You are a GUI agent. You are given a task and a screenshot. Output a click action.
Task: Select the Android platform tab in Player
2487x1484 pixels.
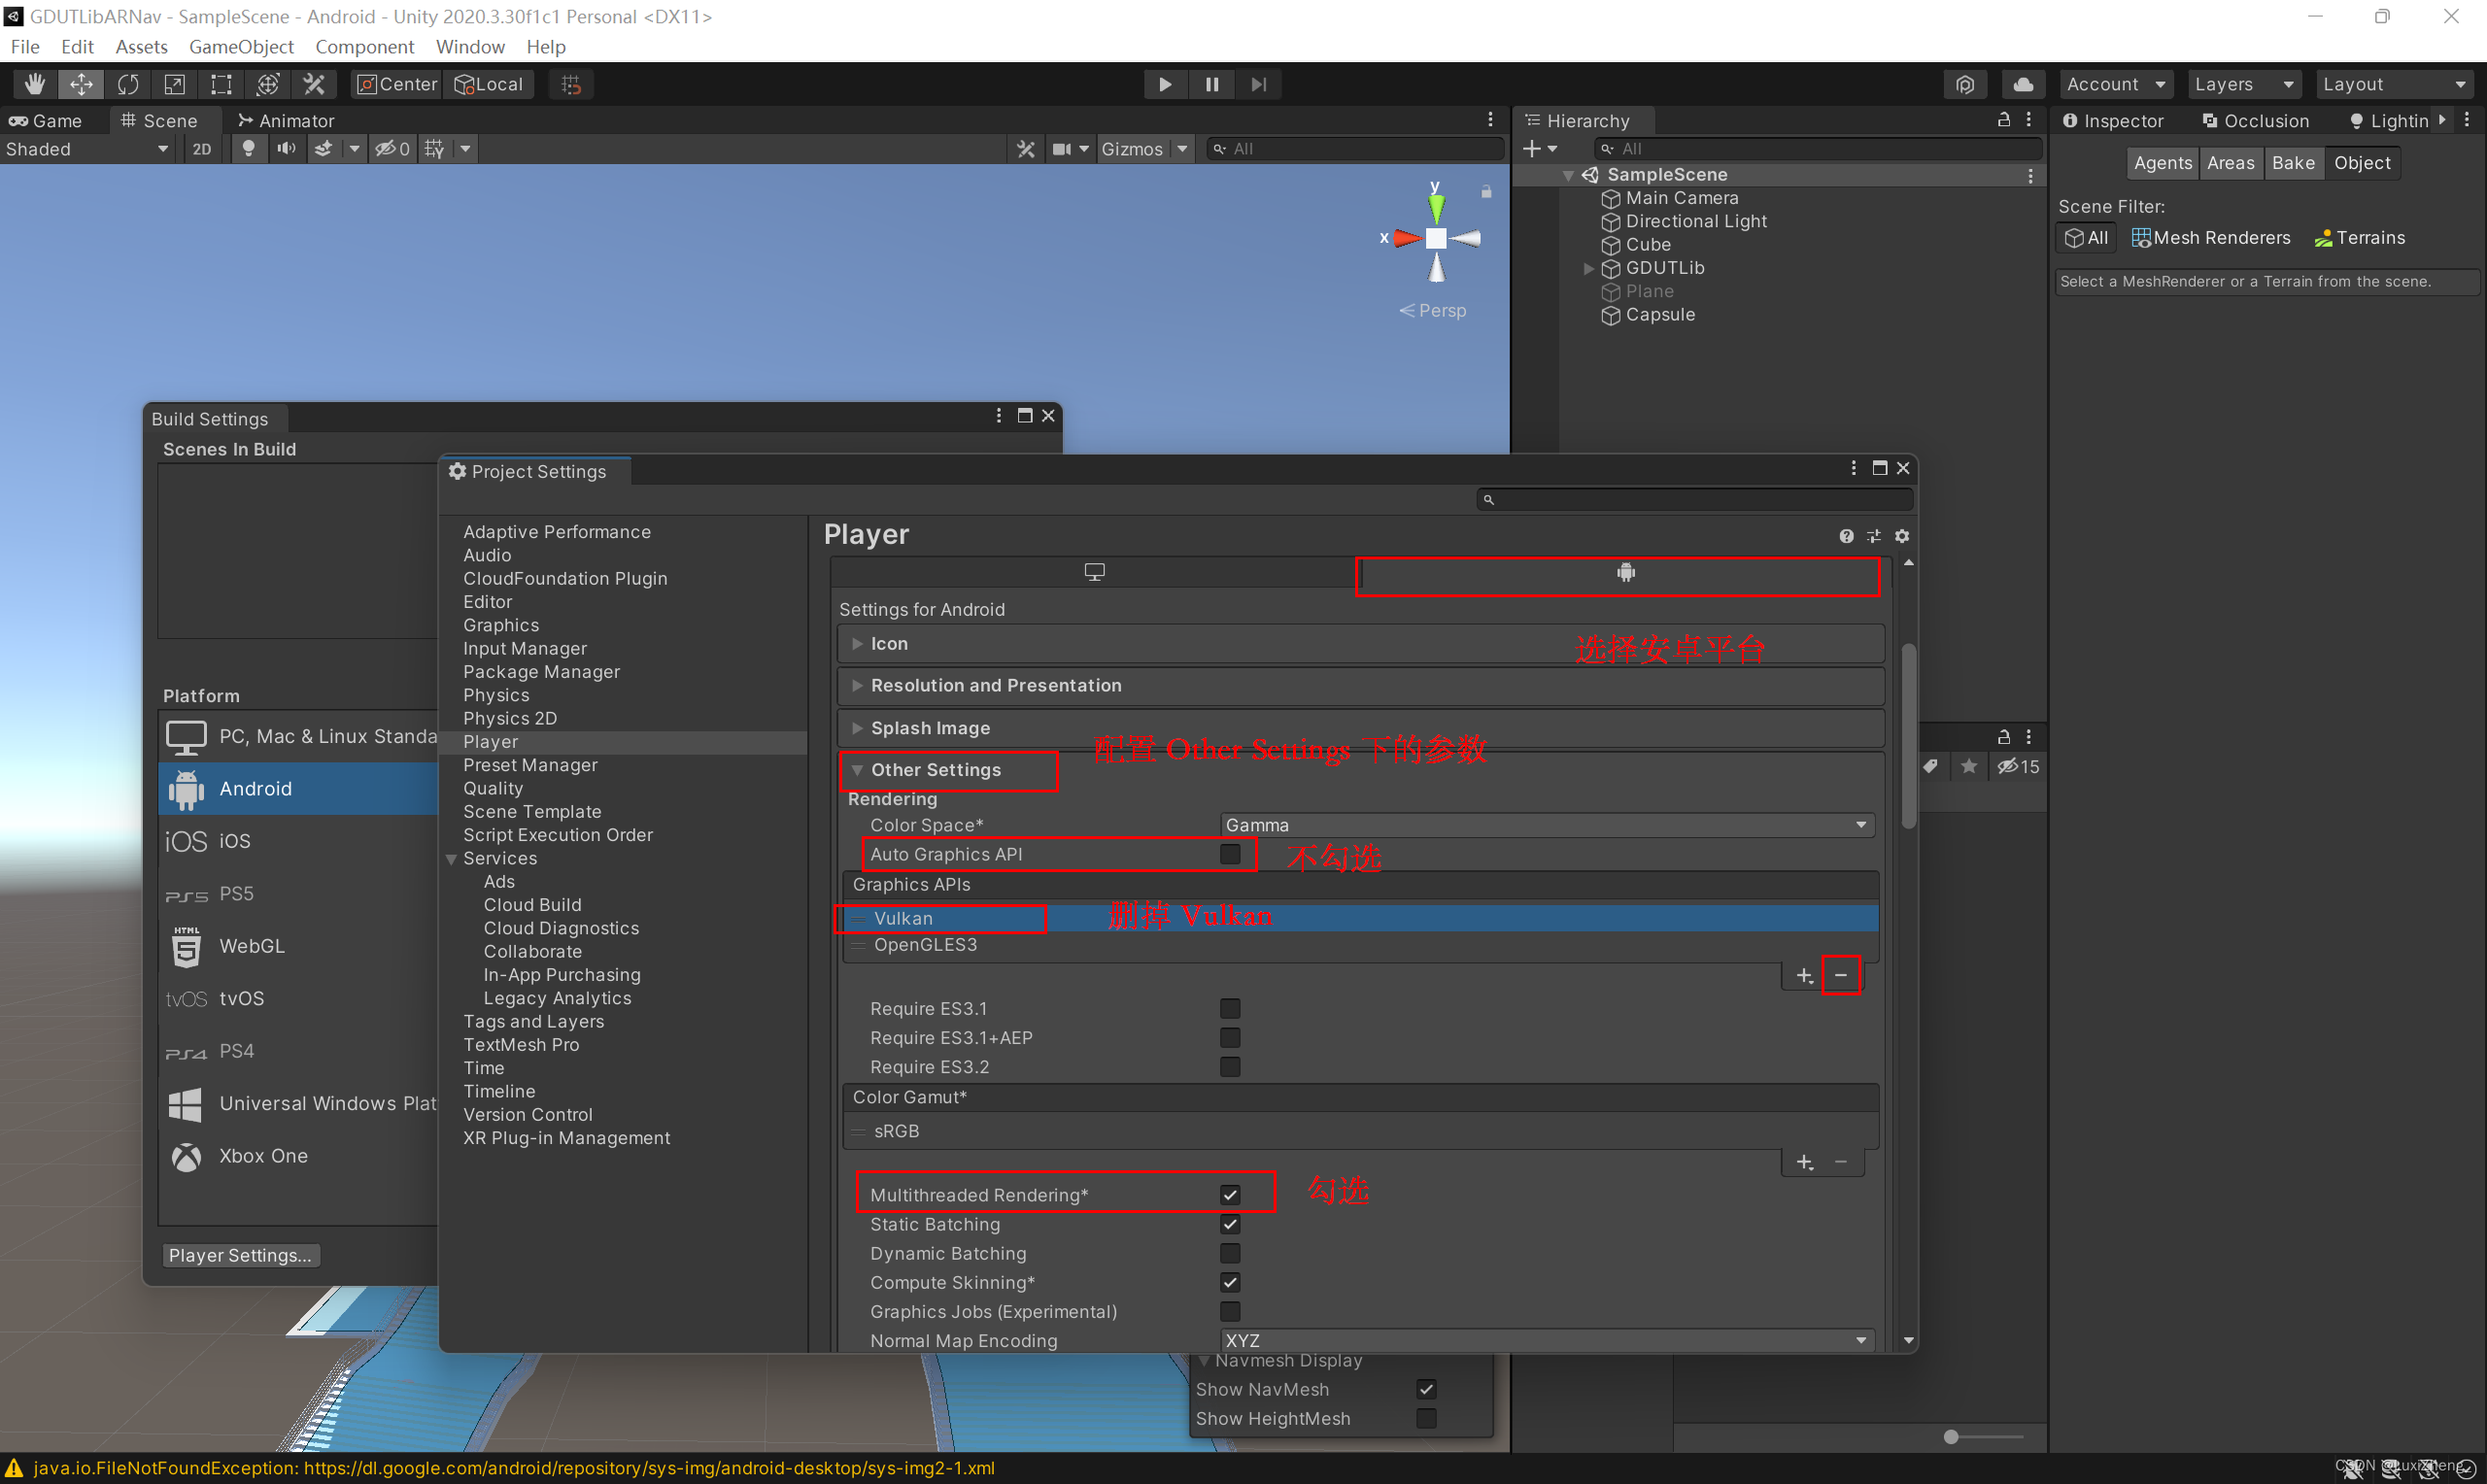click(1626, 572)
